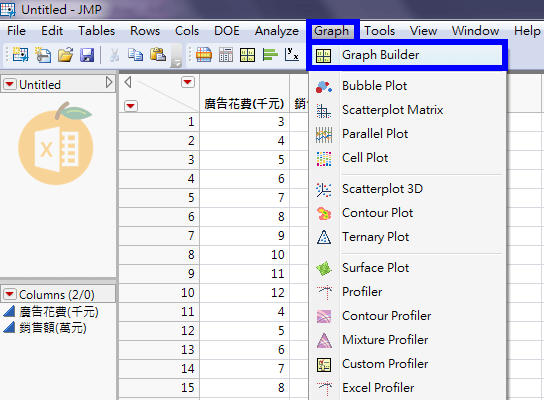Select Cell Plot menu entry
544x400 pixels.
(365, 158)
